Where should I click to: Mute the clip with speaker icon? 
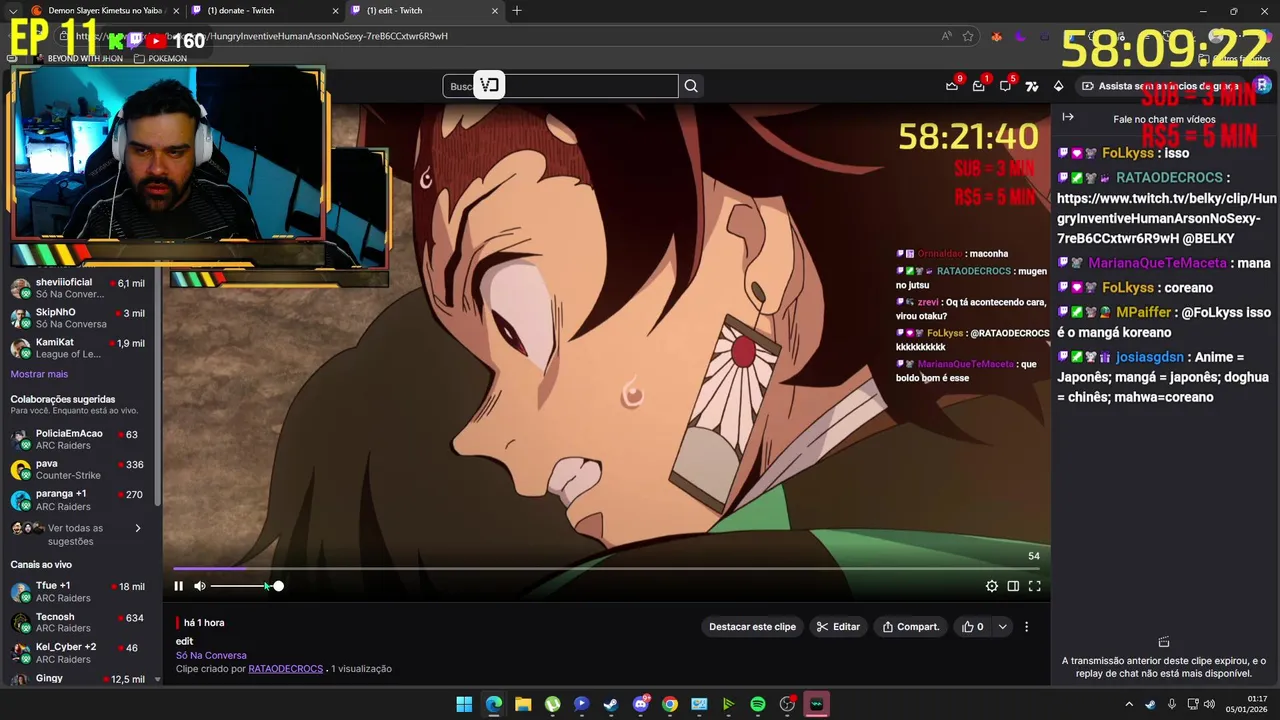tap(200, 586)
